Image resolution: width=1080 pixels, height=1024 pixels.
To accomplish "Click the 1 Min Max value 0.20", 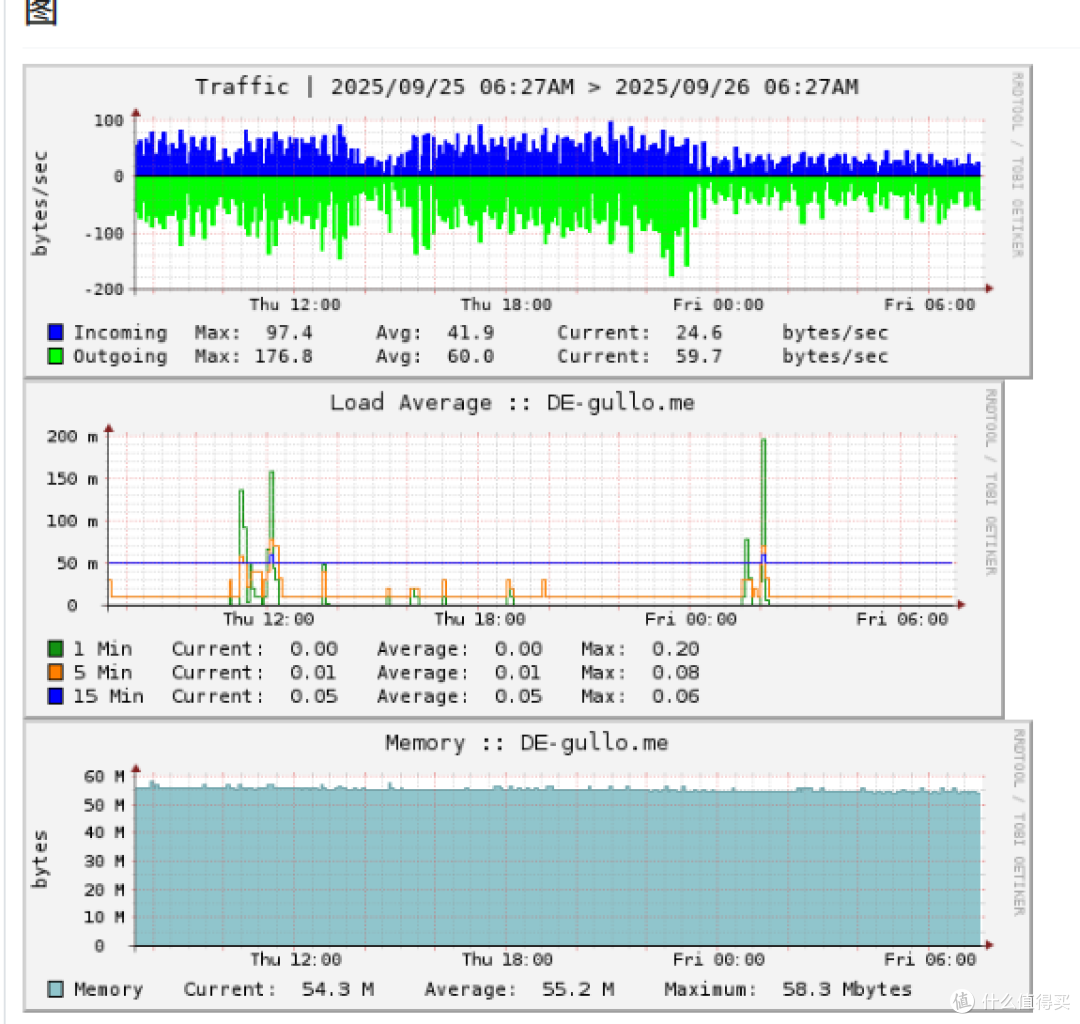I will coord(675,649).
